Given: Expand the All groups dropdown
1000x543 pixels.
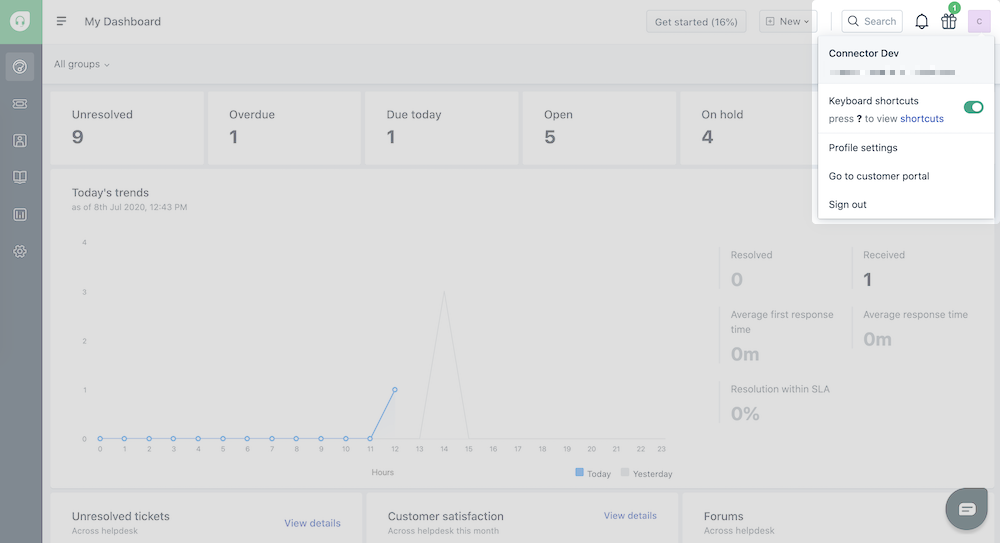Looking at the screenshot, I should click(x=82, y=64).
